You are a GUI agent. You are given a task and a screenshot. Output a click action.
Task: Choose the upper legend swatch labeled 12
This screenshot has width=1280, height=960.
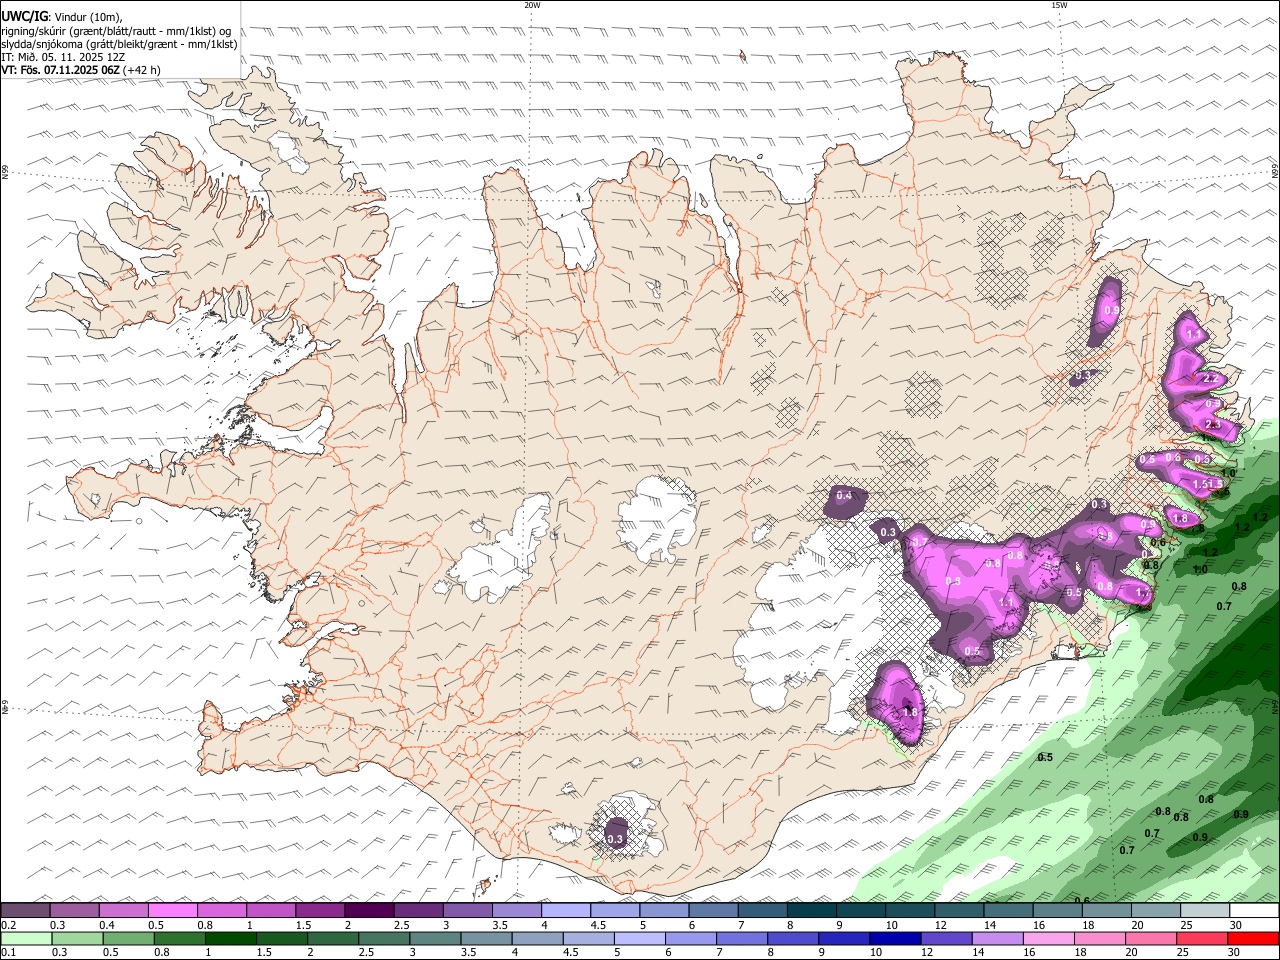click(x=958, y=910)
